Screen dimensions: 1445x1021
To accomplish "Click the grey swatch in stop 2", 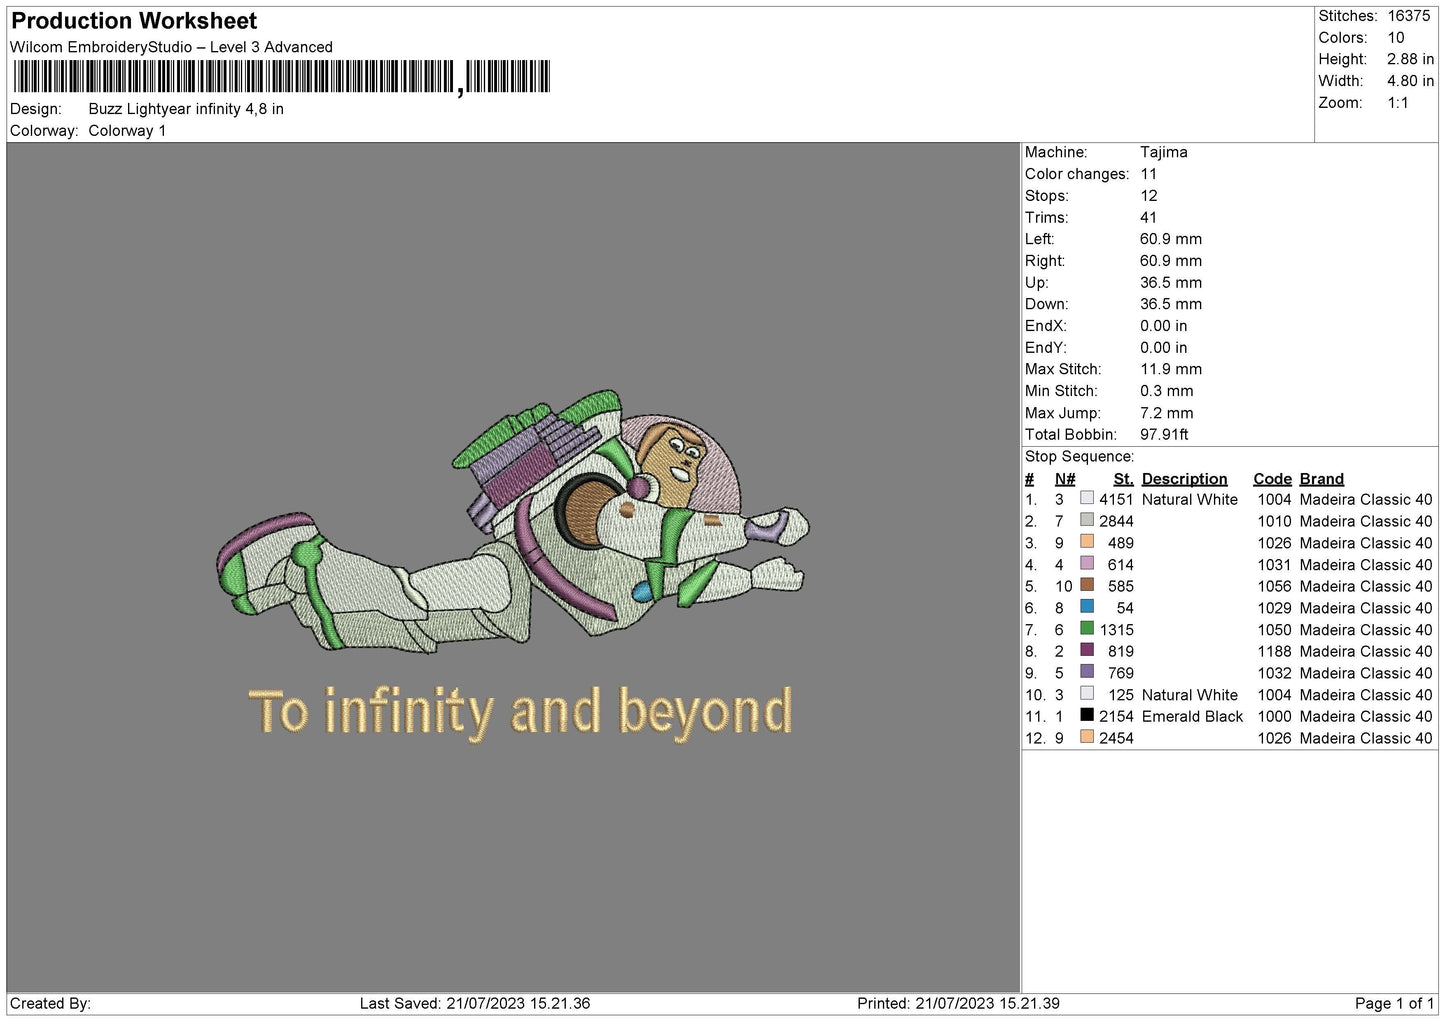I will tap(1087, 520).
